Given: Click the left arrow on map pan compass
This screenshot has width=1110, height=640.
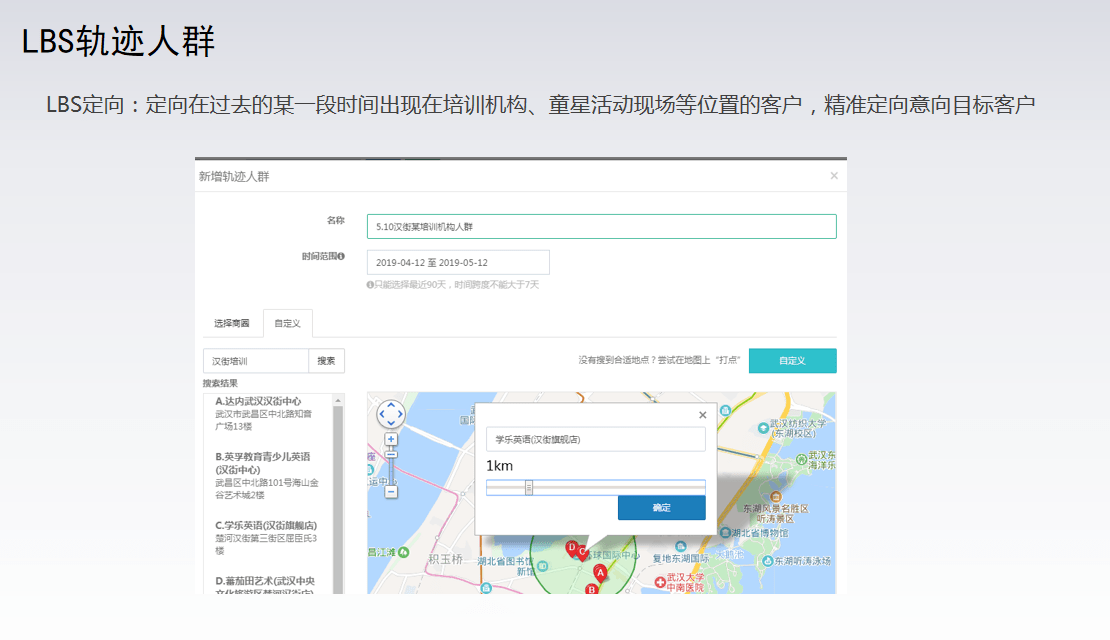Looking at the screenshot, I should tap(382, 414).
